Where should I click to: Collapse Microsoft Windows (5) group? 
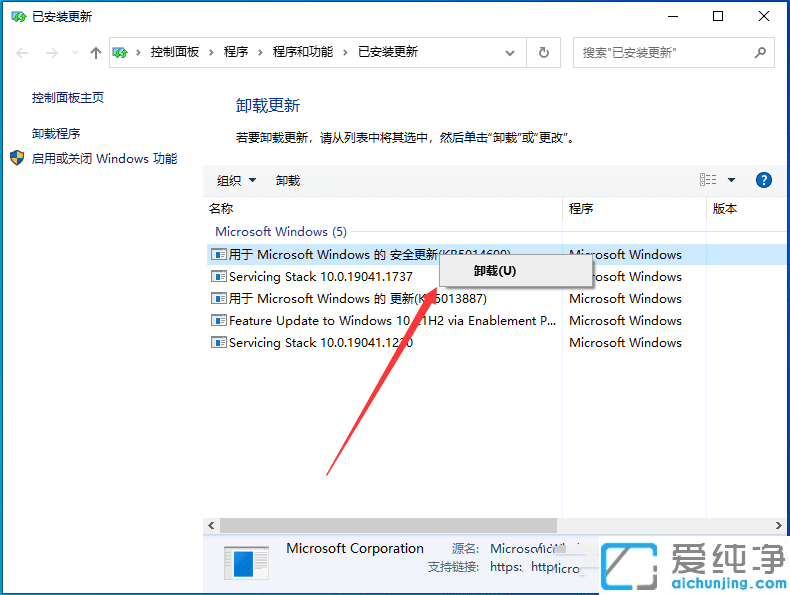click(x=281, y=232)
